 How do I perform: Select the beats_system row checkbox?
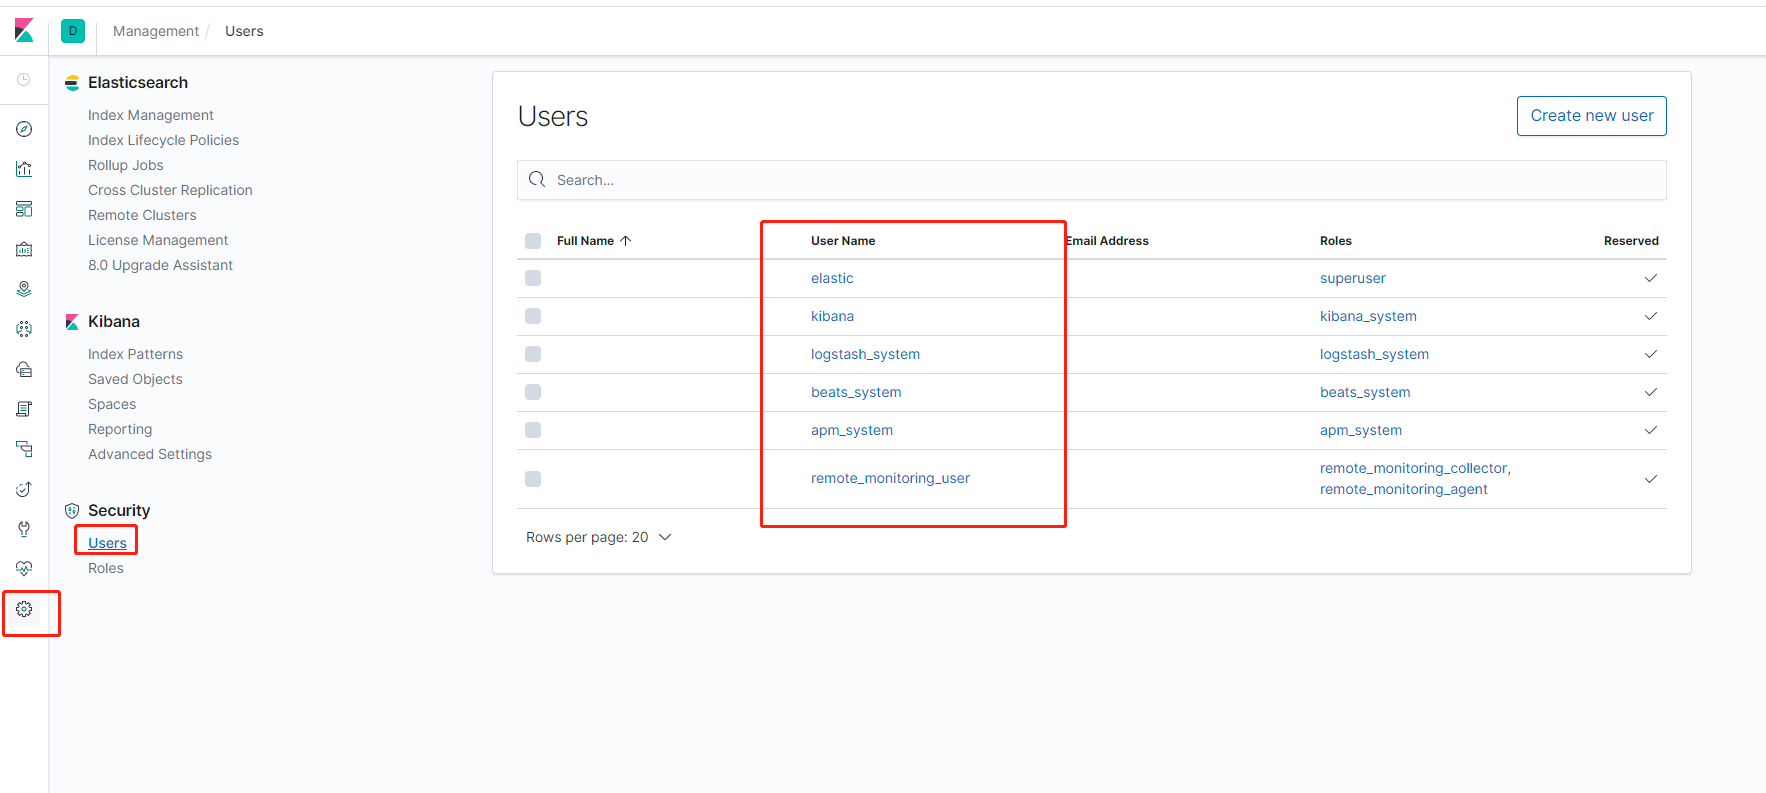[533, 392]
